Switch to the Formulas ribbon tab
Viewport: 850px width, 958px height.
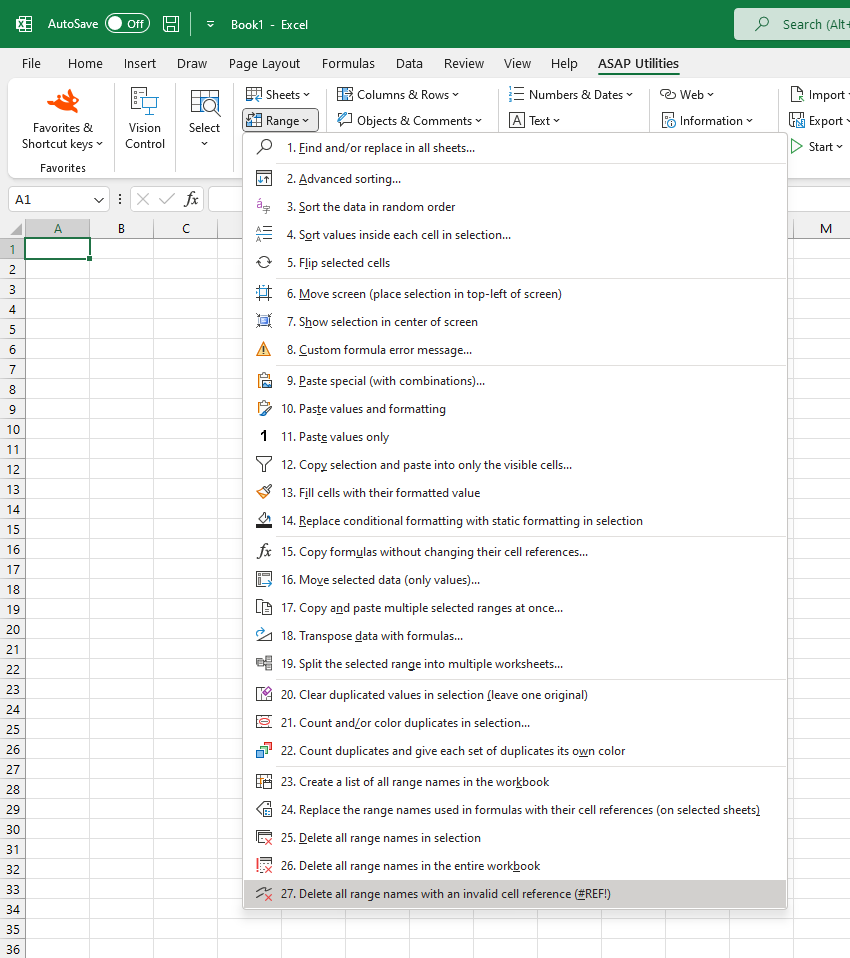pyautogui.click(x=348, y=63)
